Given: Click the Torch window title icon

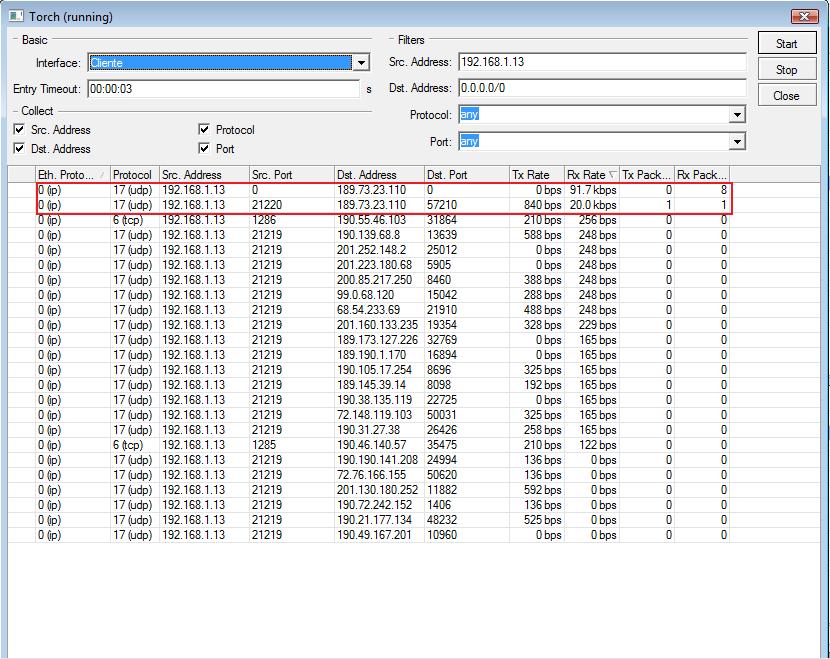Looking at the screenshot, I should tap(16, 16).
